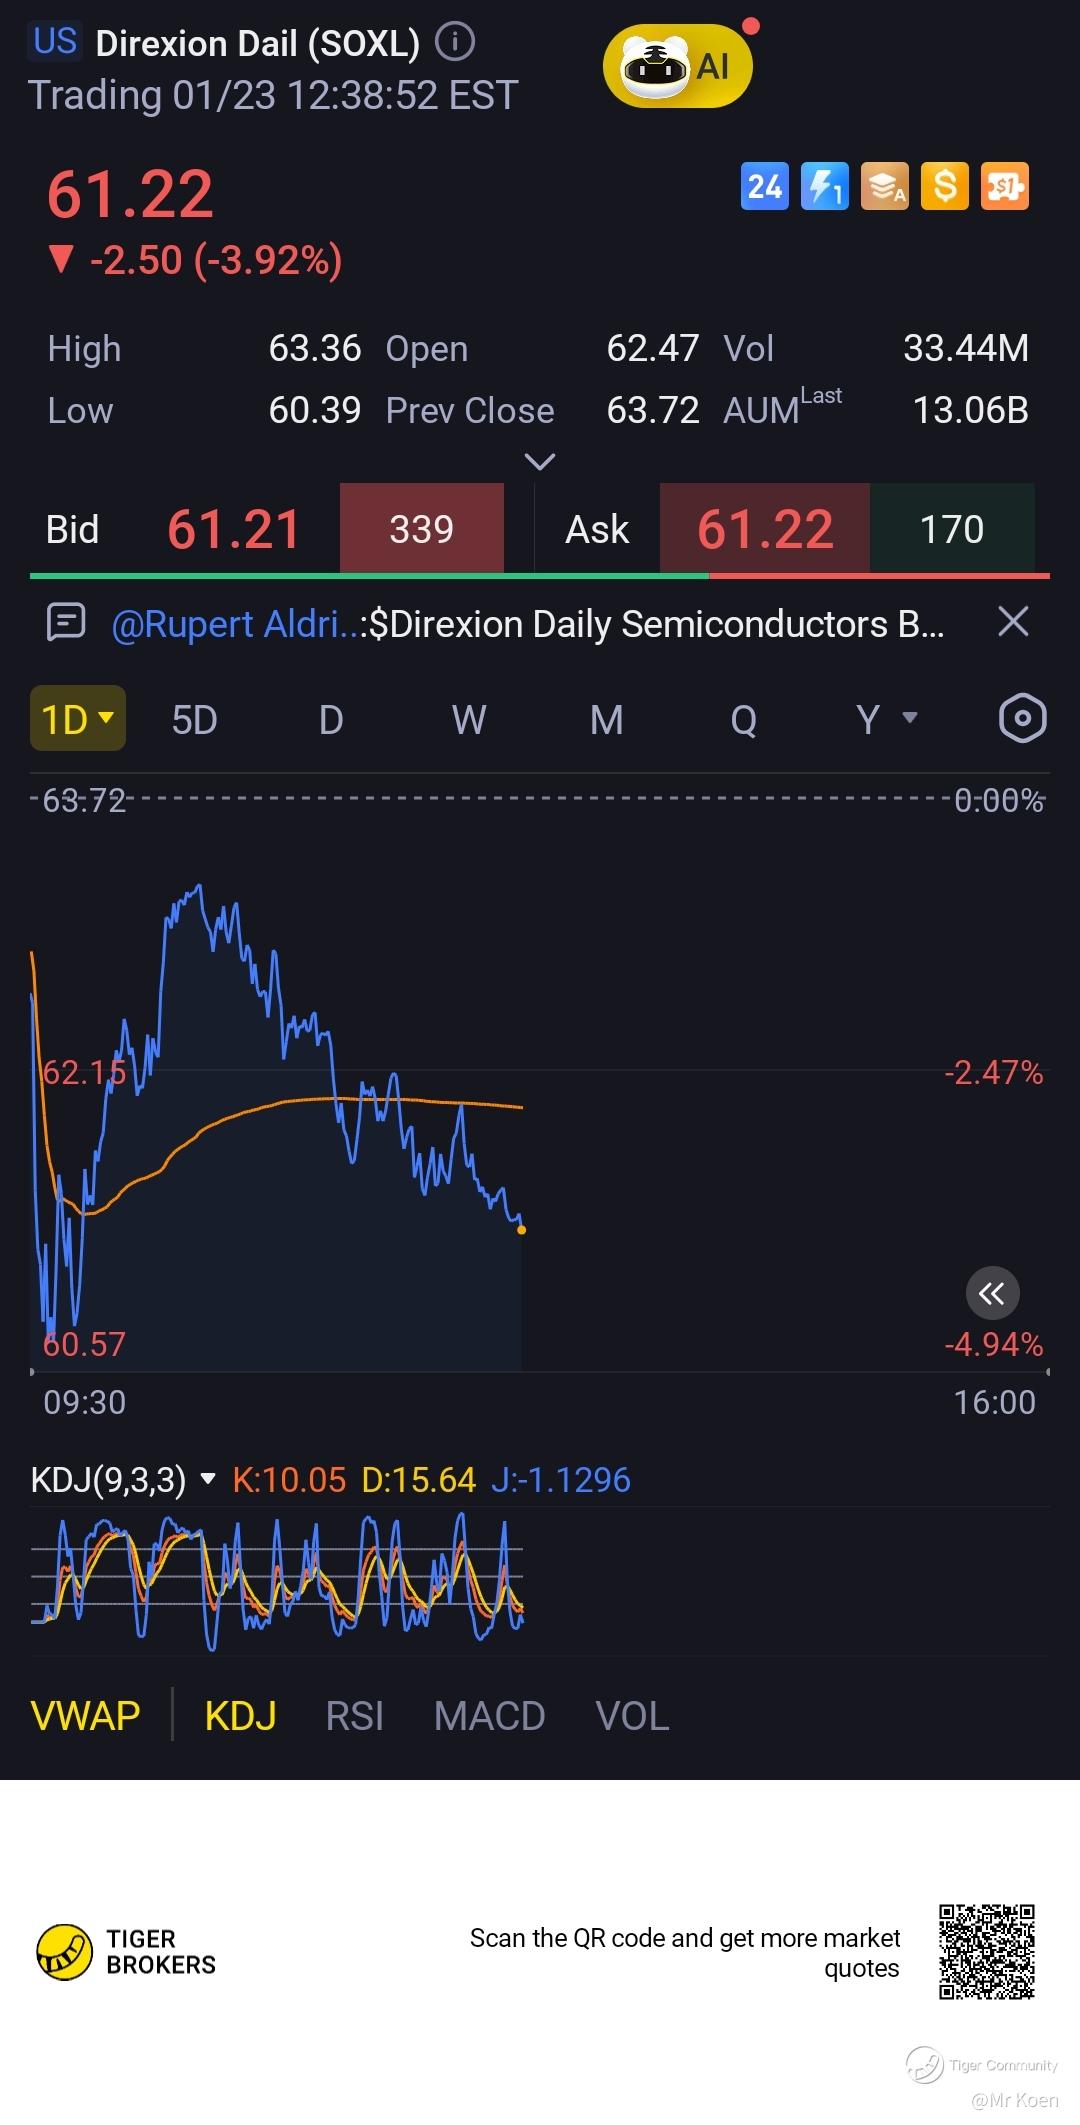Tap the 62.15 chart price label
1080x2125 pixels.
84,1073
